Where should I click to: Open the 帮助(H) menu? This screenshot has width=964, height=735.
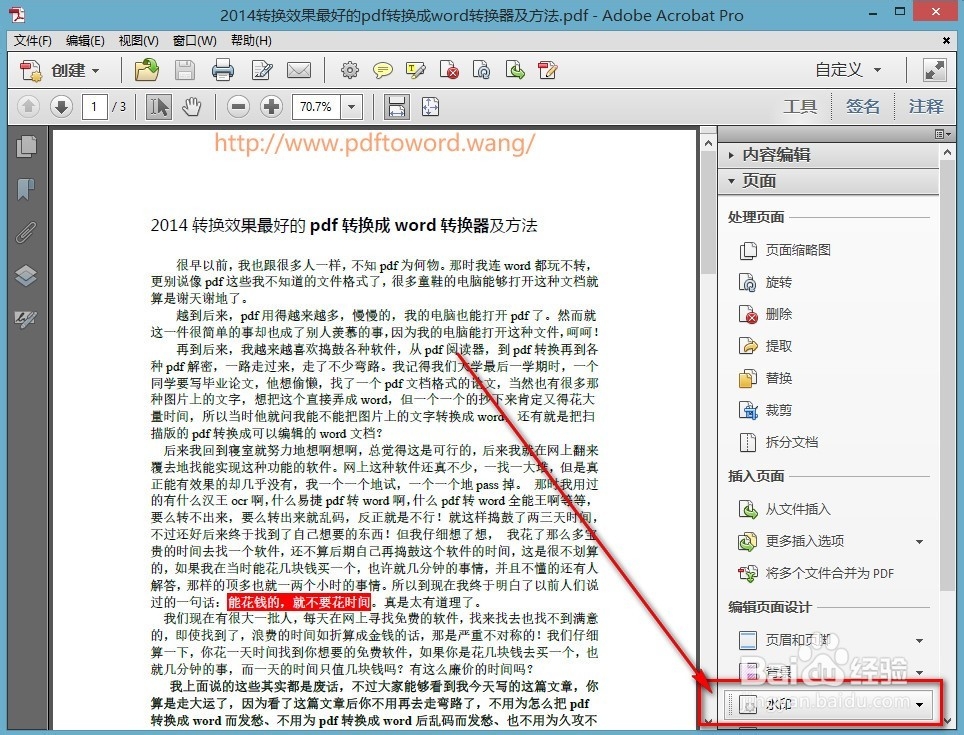pyautogui.click(x=251, y=41)
